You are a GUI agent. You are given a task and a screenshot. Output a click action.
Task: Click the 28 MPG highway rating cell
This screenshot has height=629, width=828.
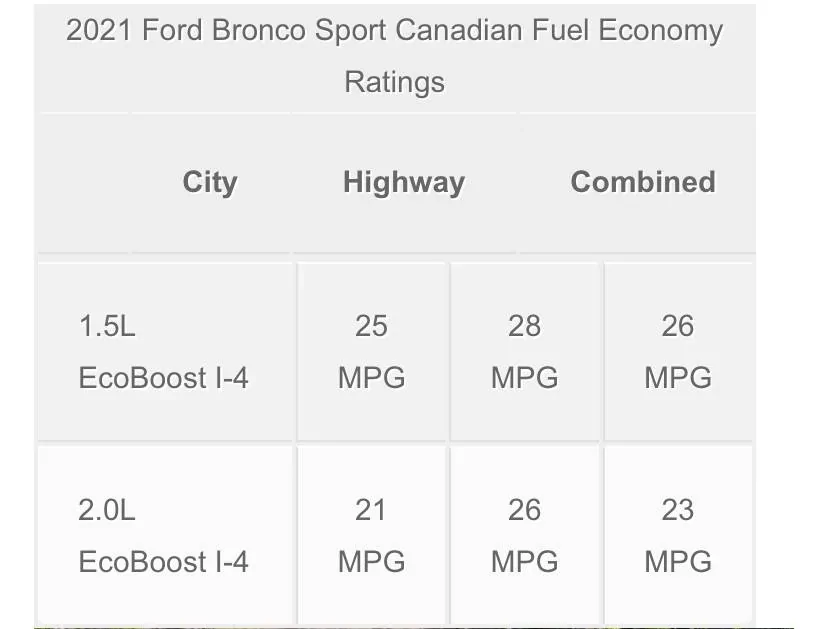(524, 351)
